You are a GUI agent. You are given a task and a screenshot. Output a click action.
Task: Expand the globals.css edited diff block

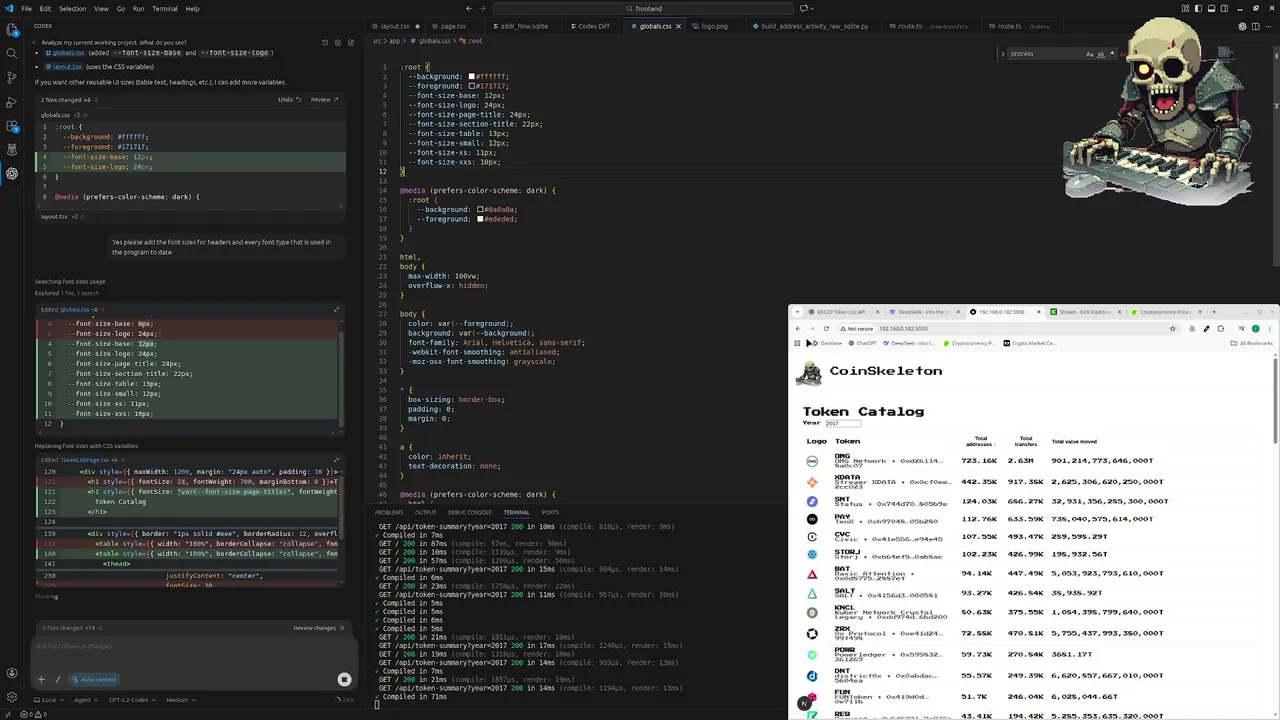pyautogui.click(x=336, y=309)
